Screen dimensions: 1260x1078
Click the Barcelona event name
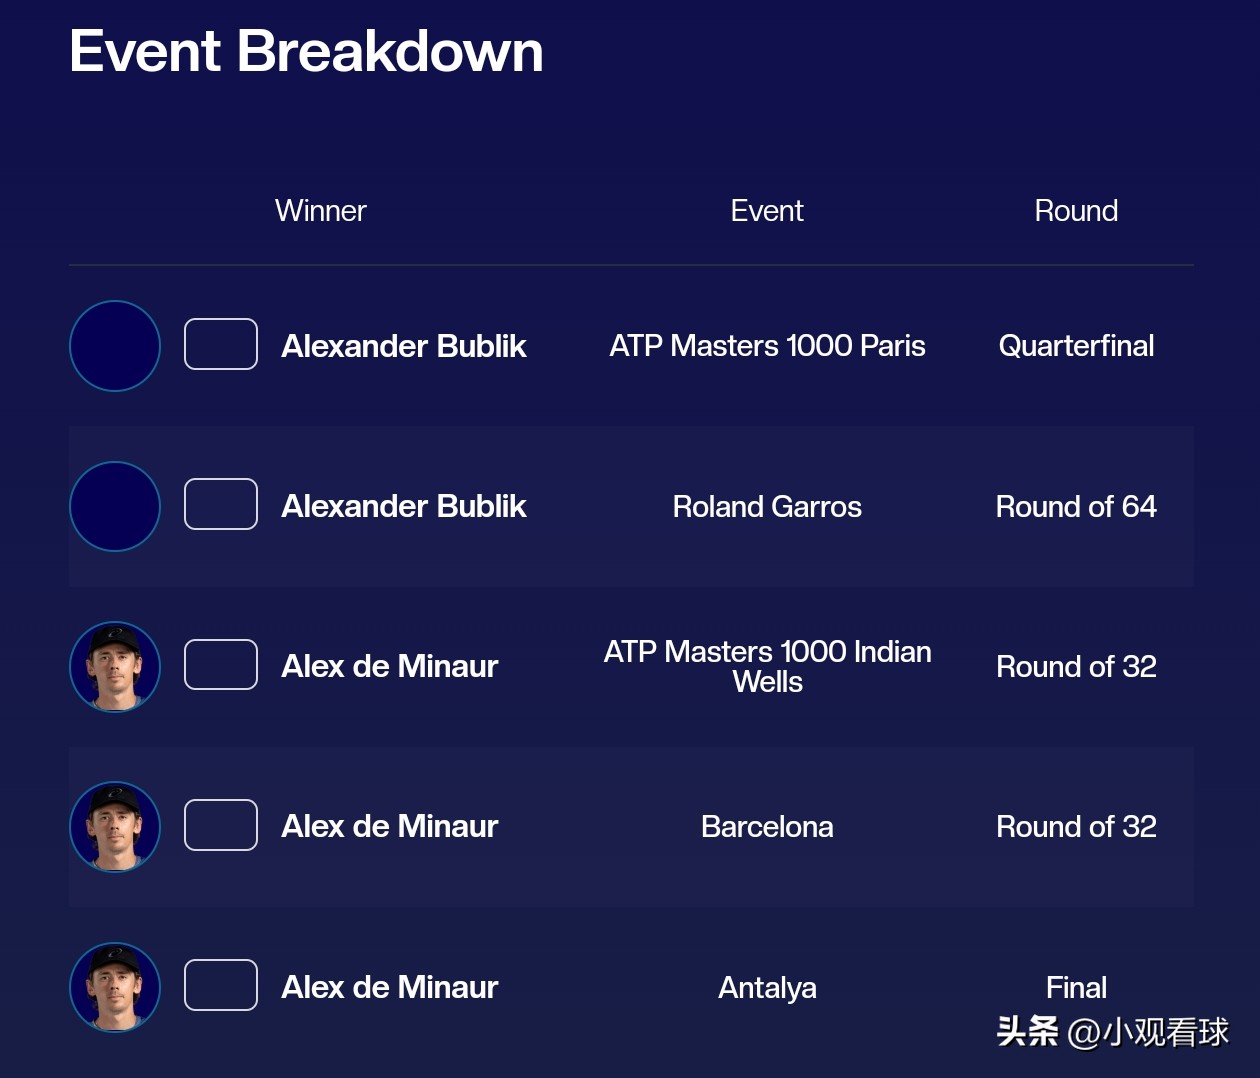pyautogui.click(x=767, y=827)
